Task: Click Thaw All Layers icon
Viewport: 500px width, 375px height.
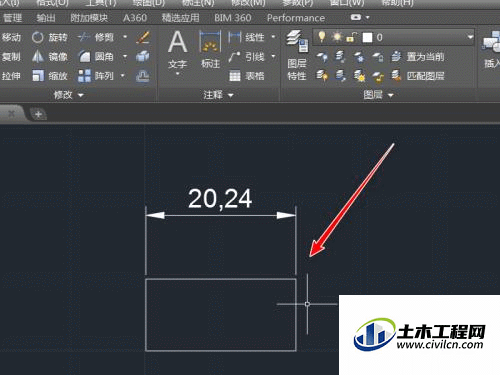Action: [x=359, y=76]
